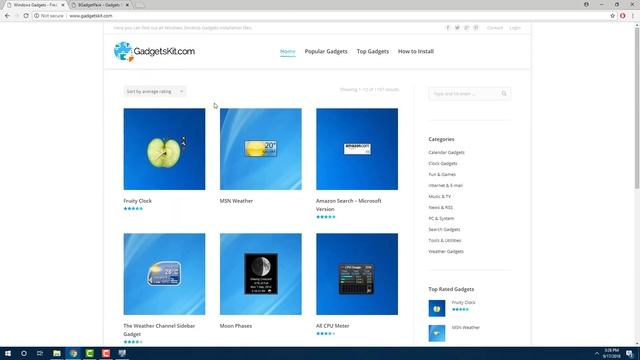
Task: Open the Moon Phases gadget thumbnail
Action: pos(261,274)
